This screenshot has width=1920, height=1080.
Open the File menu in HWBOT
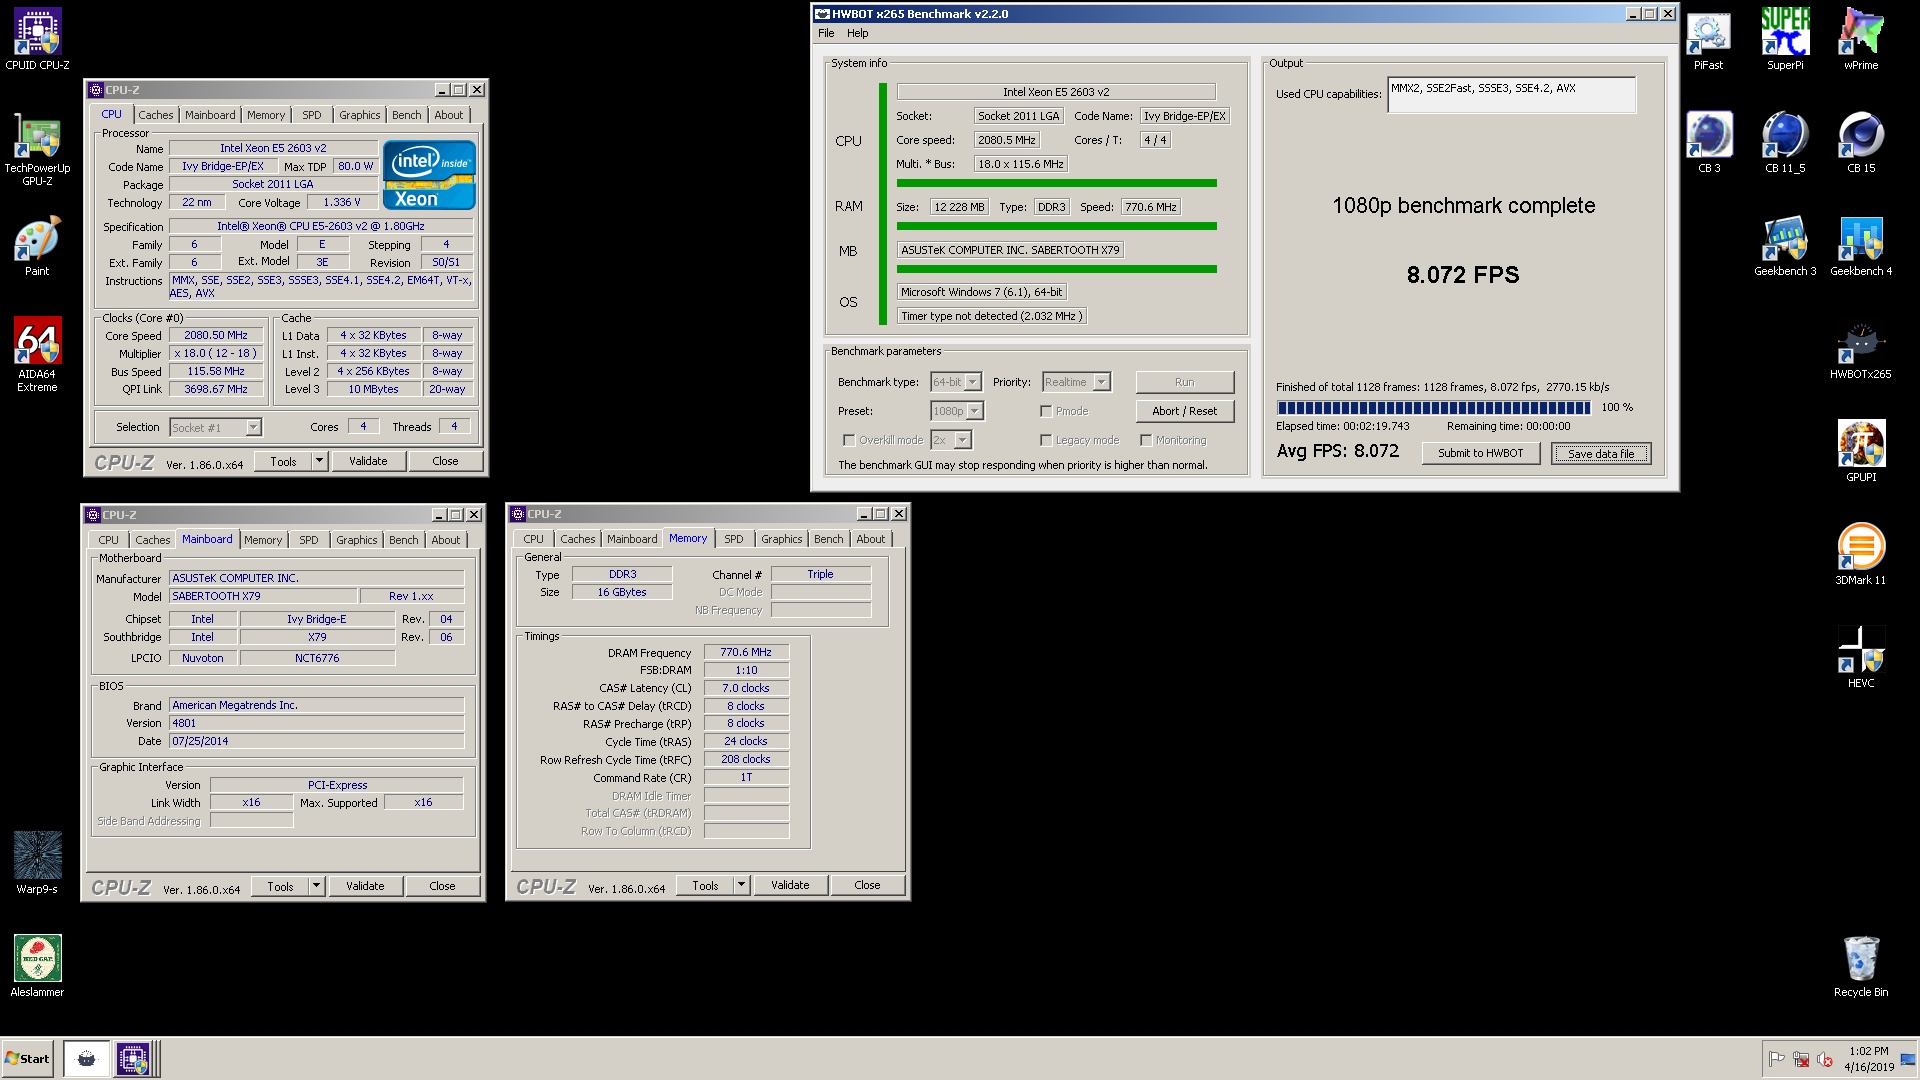point(826,33)
